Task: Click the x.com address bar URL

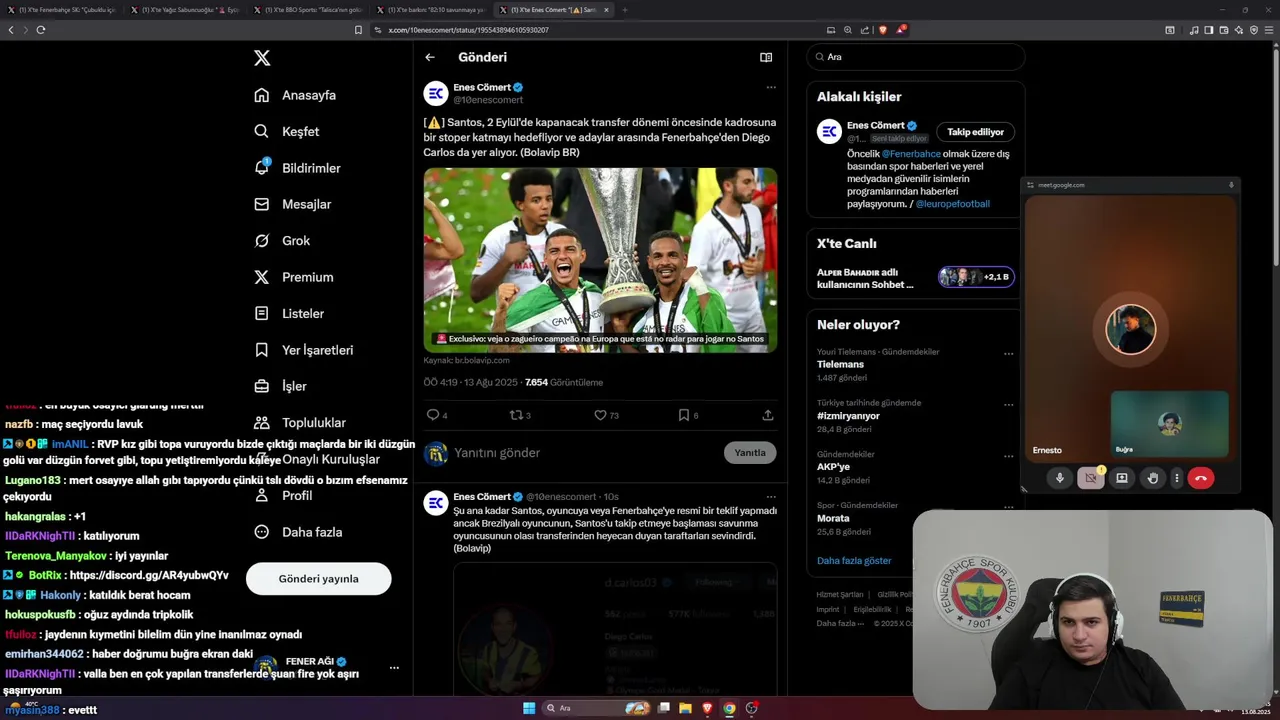Action: [468, 30]
